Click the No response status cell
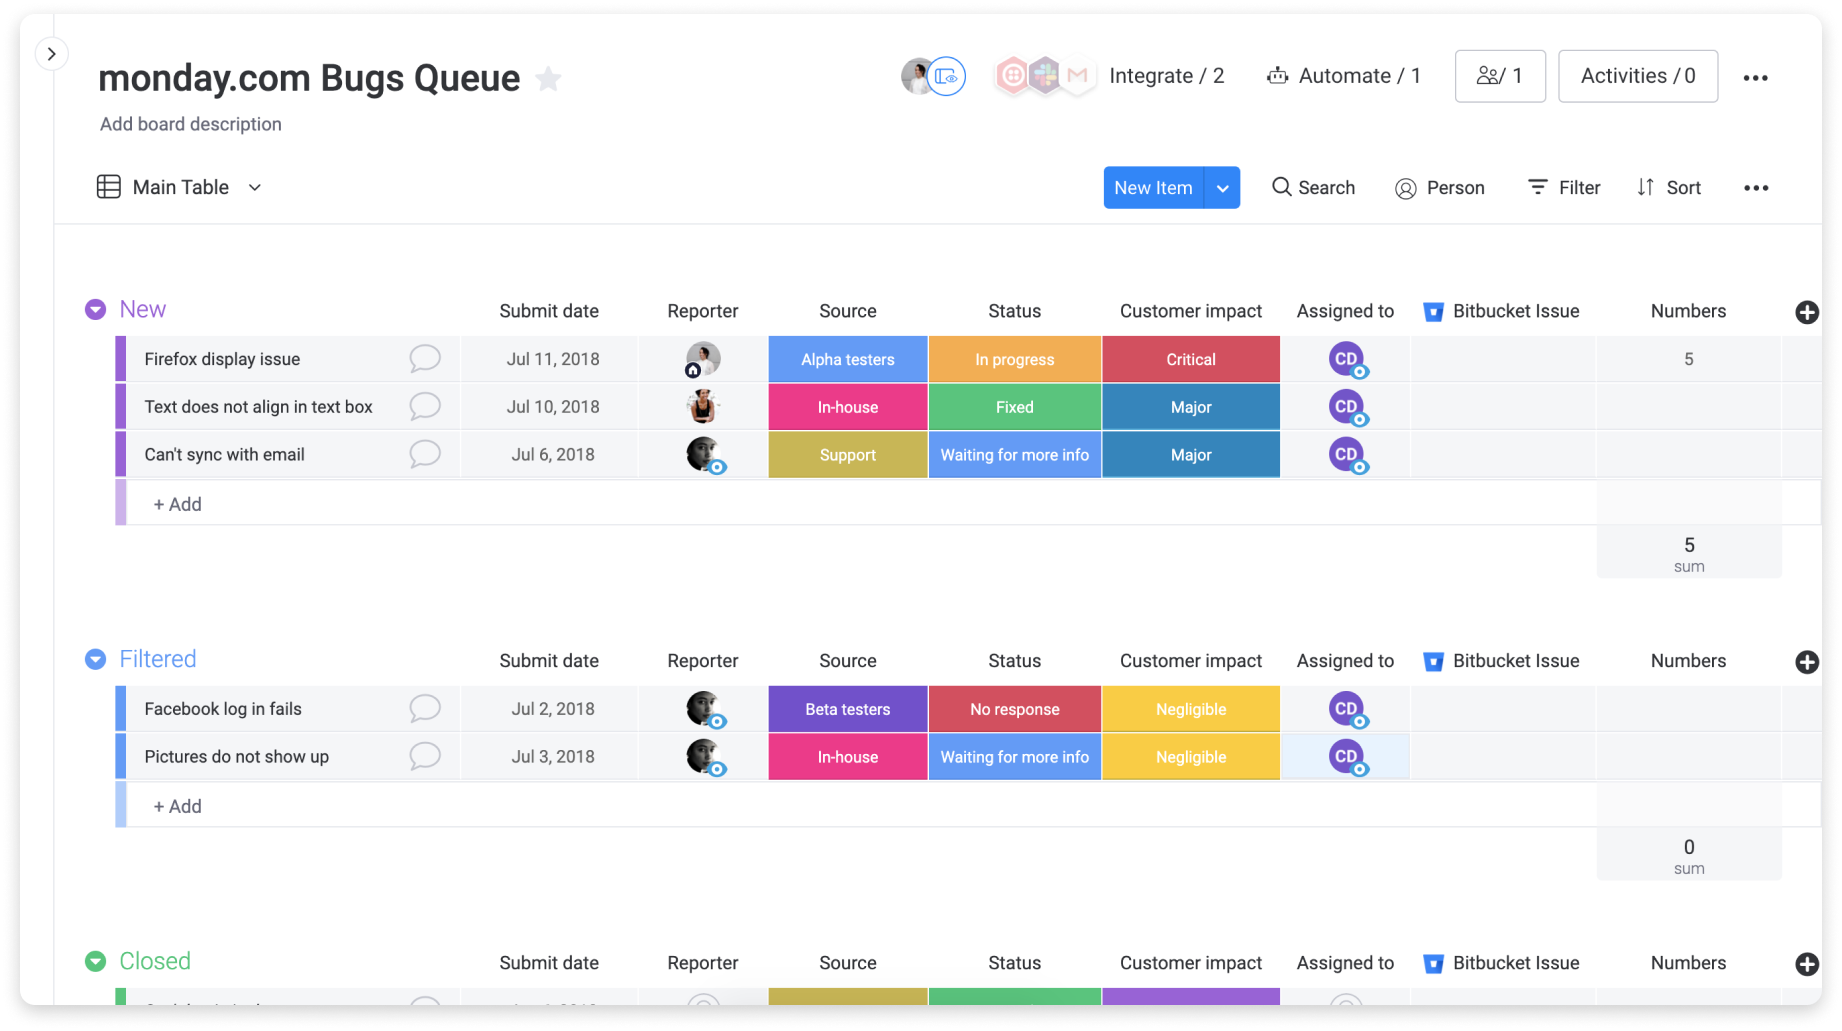1842x1031 pixels. click(1015, 709)
